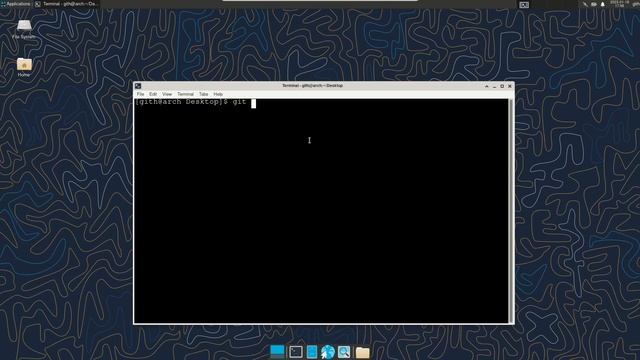Click the notification bell in the top panel

(602, 4)
